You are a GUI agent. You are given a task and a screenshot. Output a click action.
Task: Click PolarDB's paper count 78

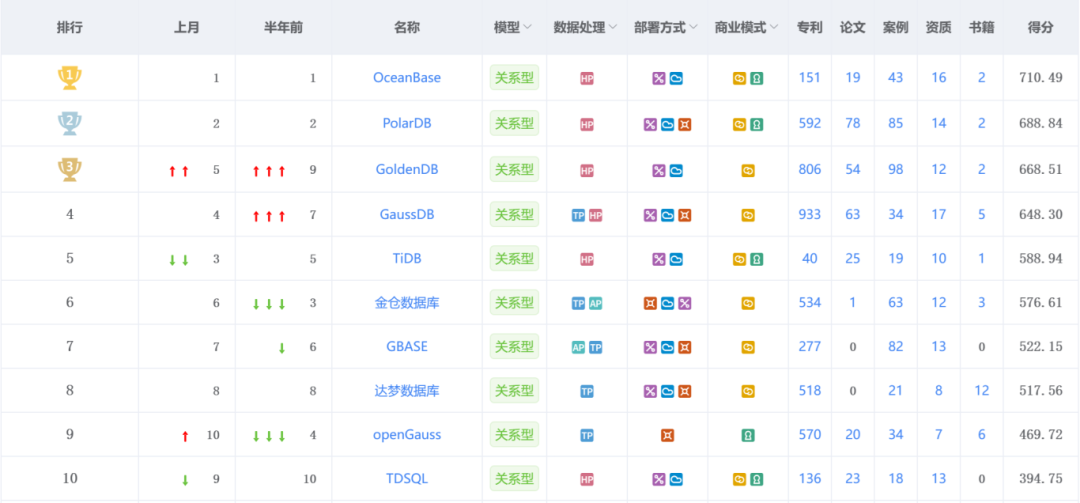click(x=853, y=123)
